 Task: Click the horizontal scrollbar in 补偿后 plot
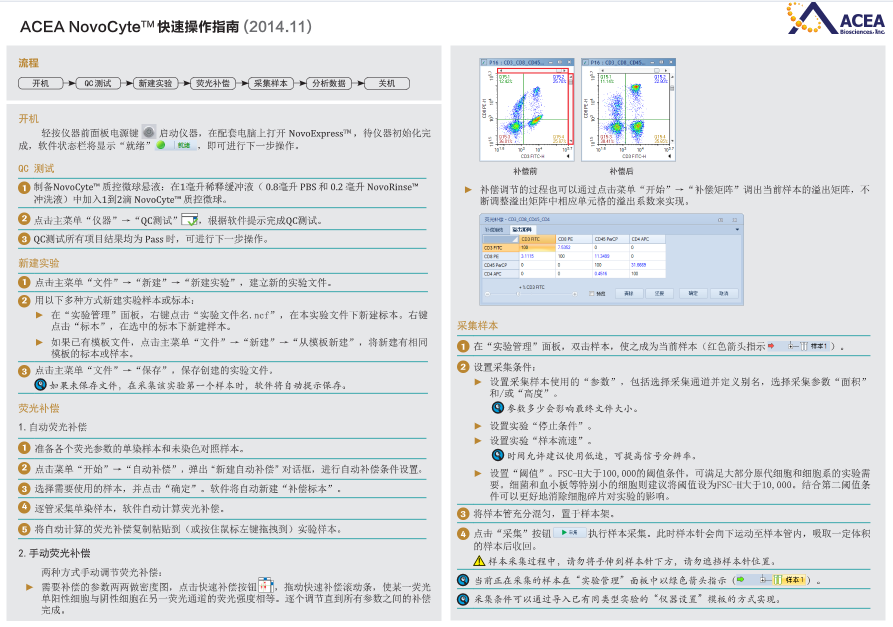pyautogui.click(x=636, y=71)
